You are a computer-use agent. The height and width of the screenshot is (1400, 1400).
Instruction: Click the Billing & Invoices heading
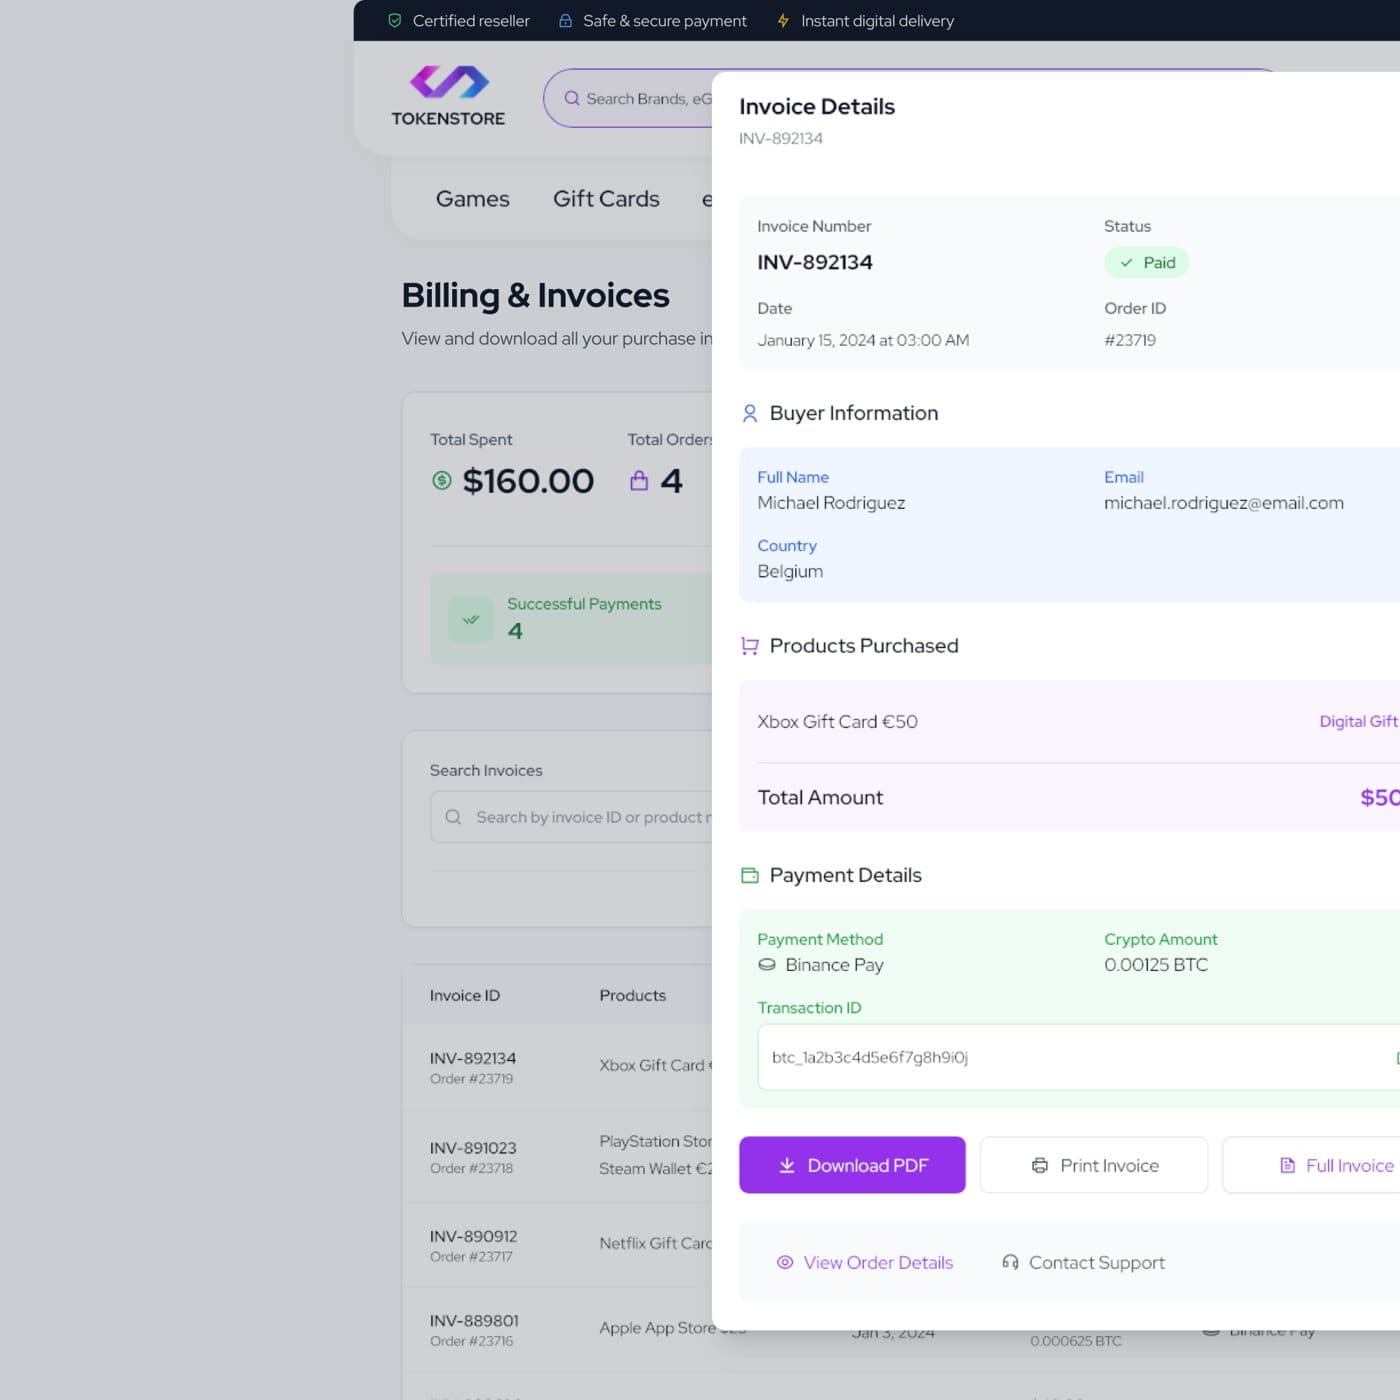click(x=535, y=296)
